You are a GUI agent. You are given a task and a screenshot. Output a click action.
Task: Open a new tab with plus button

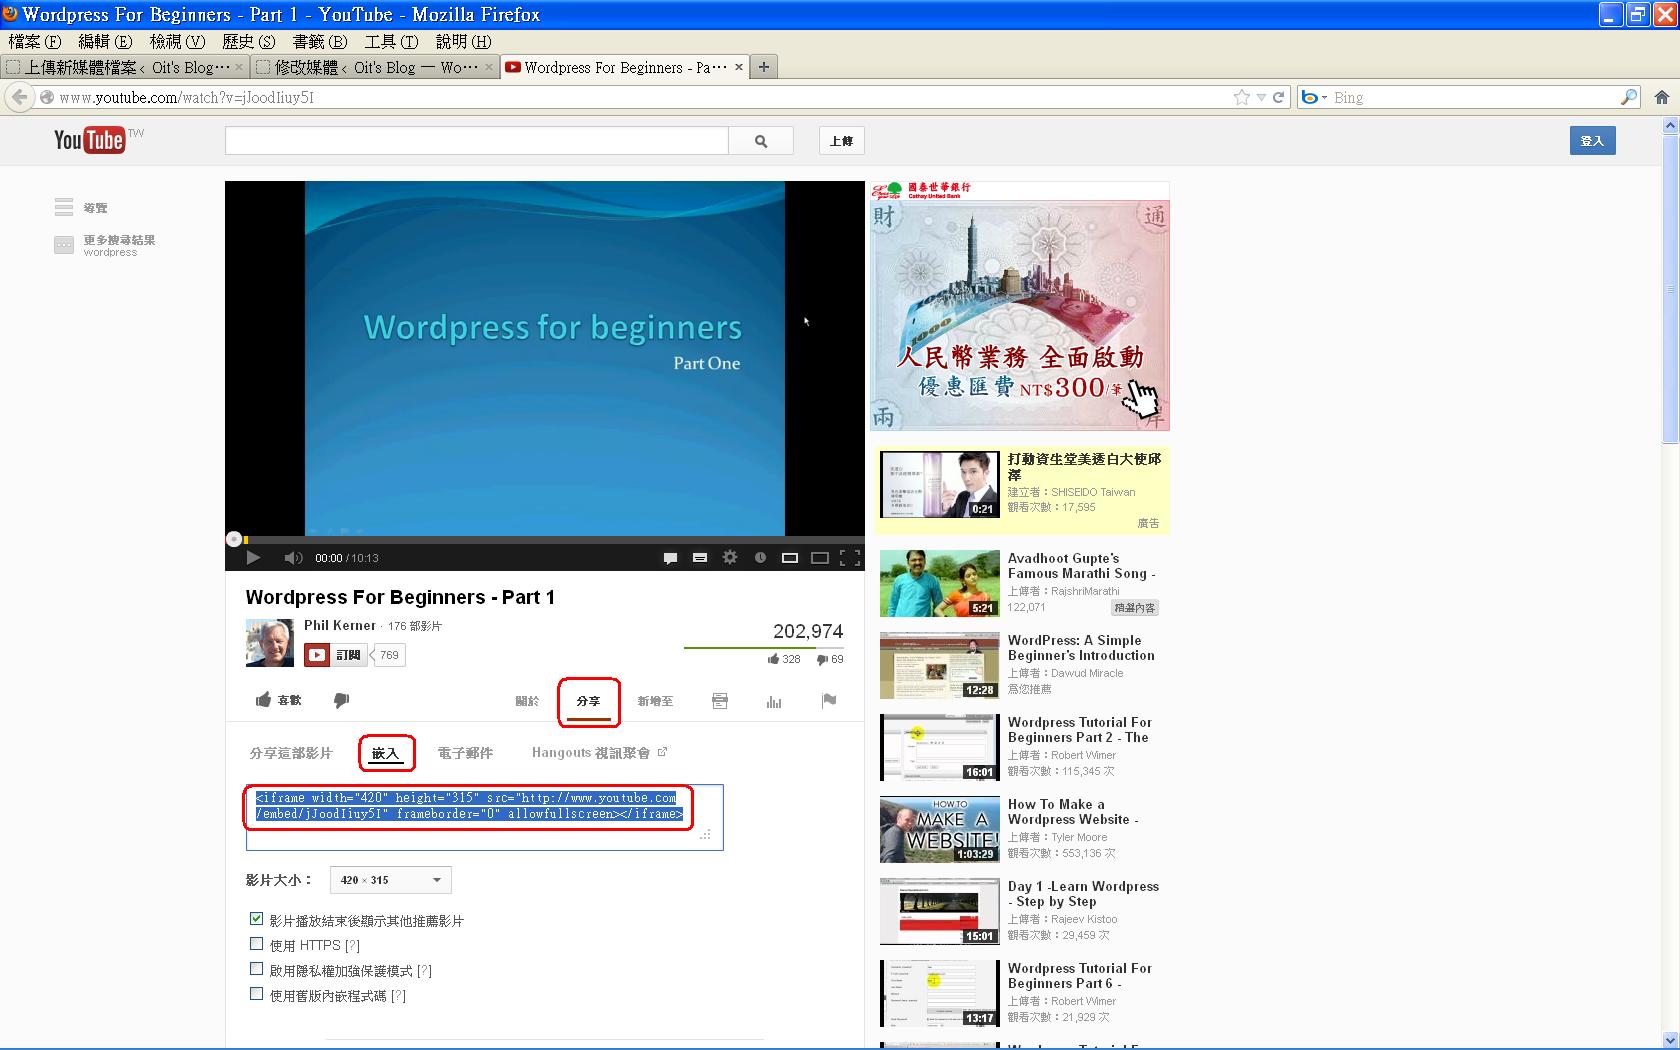764,67
